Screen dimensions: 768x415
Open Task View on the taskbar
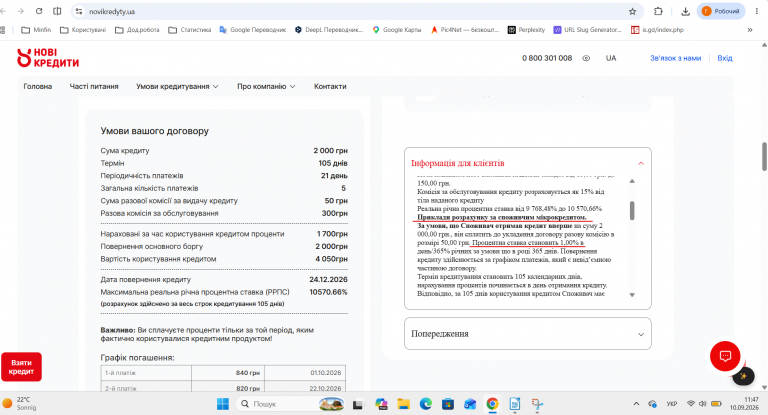tap(358, 404)
